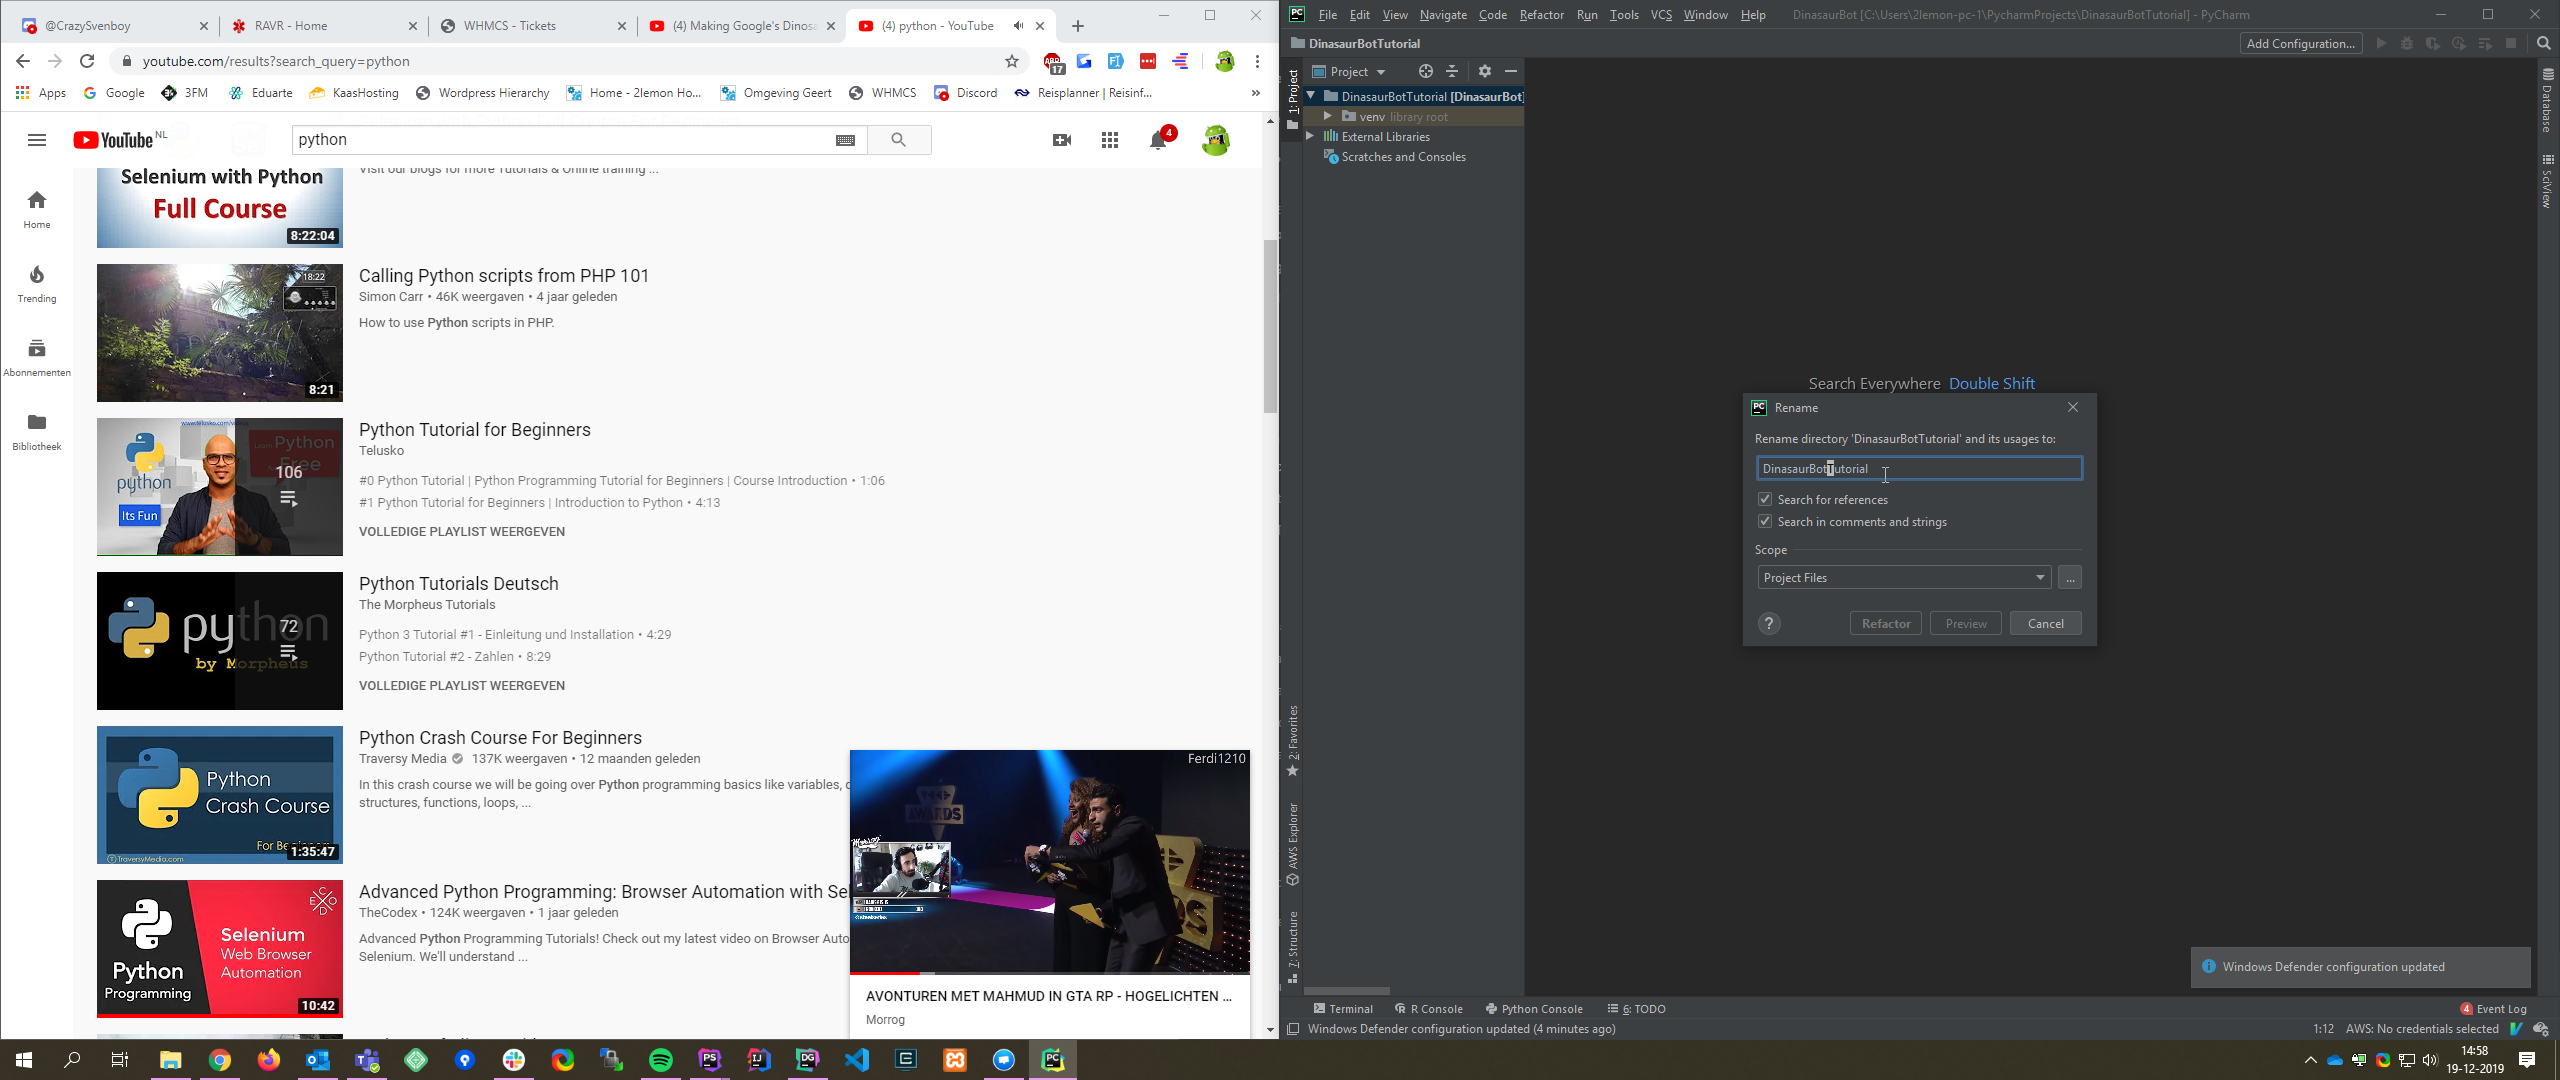Open Spotify from the taskbar
This screenshot has height=1080, width=2560.
[661, 1060]
